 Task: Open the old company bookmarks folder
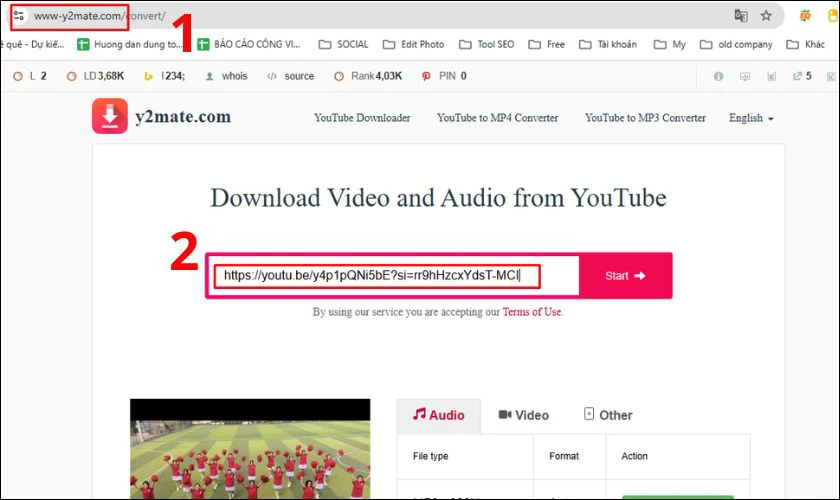(x=736, y=44)
